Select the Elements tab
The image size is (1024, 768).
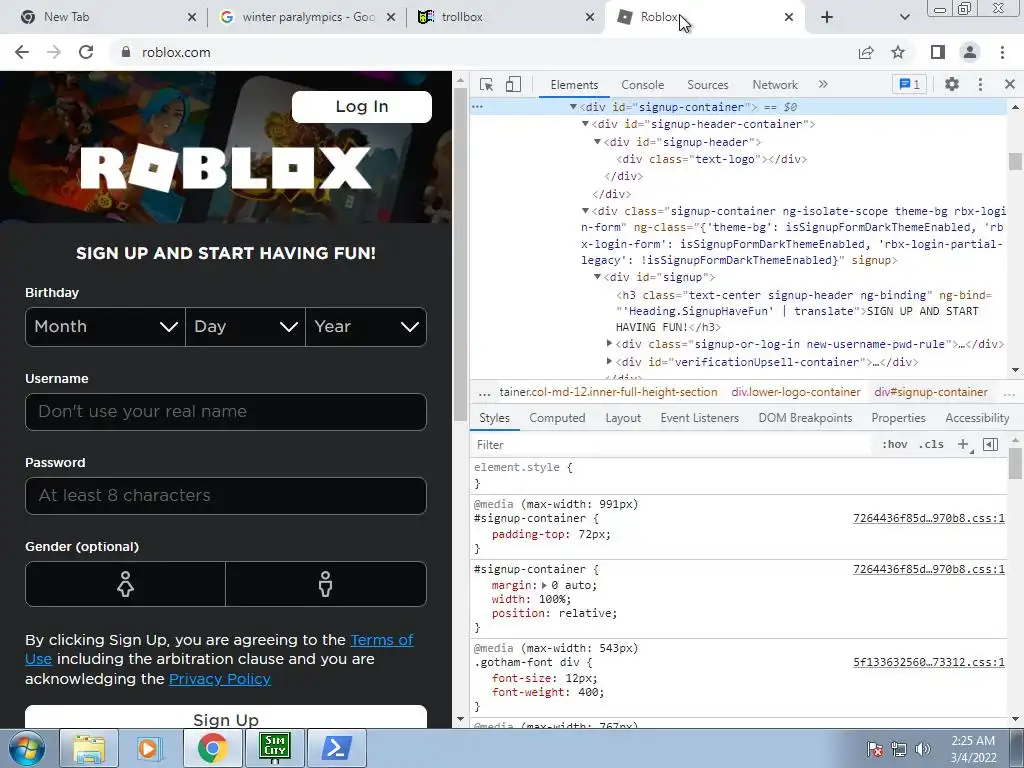click(574, 85)
